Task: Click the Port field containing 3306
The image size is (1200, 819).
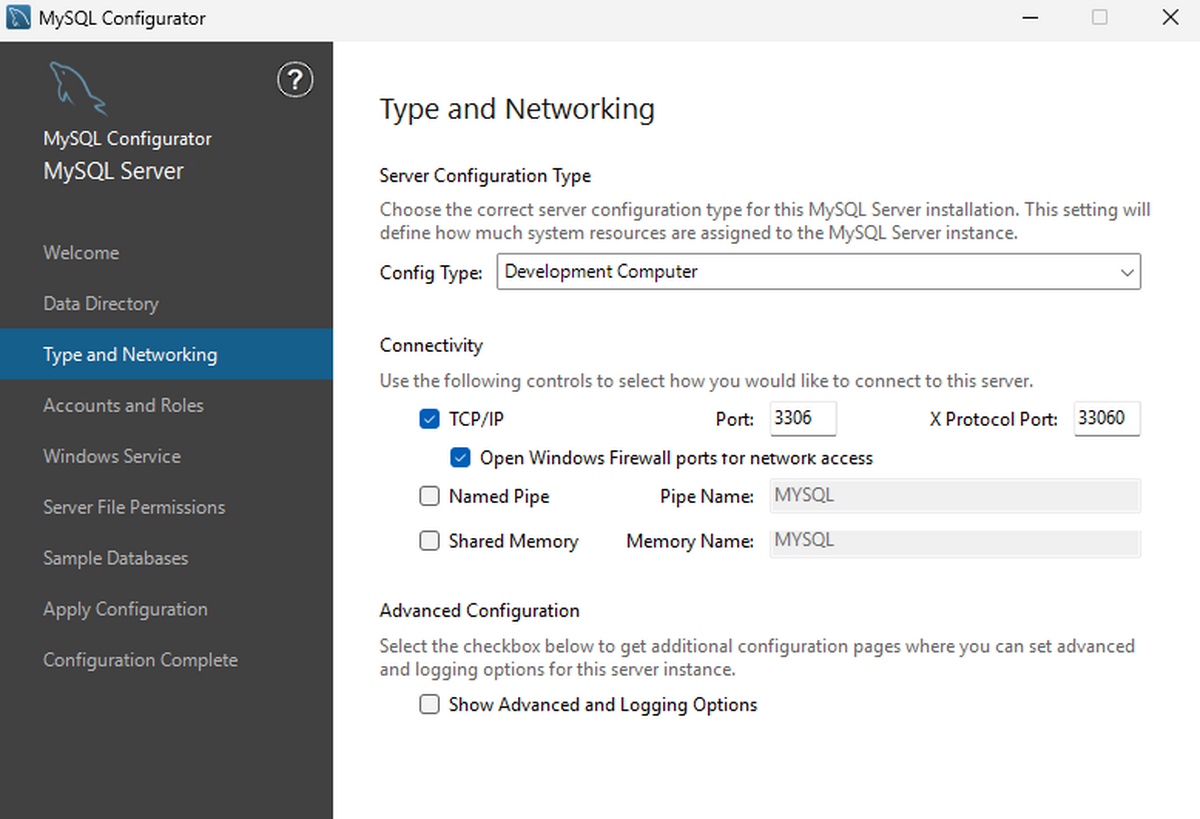Action: pyautogui.click(x=803, y=419)
